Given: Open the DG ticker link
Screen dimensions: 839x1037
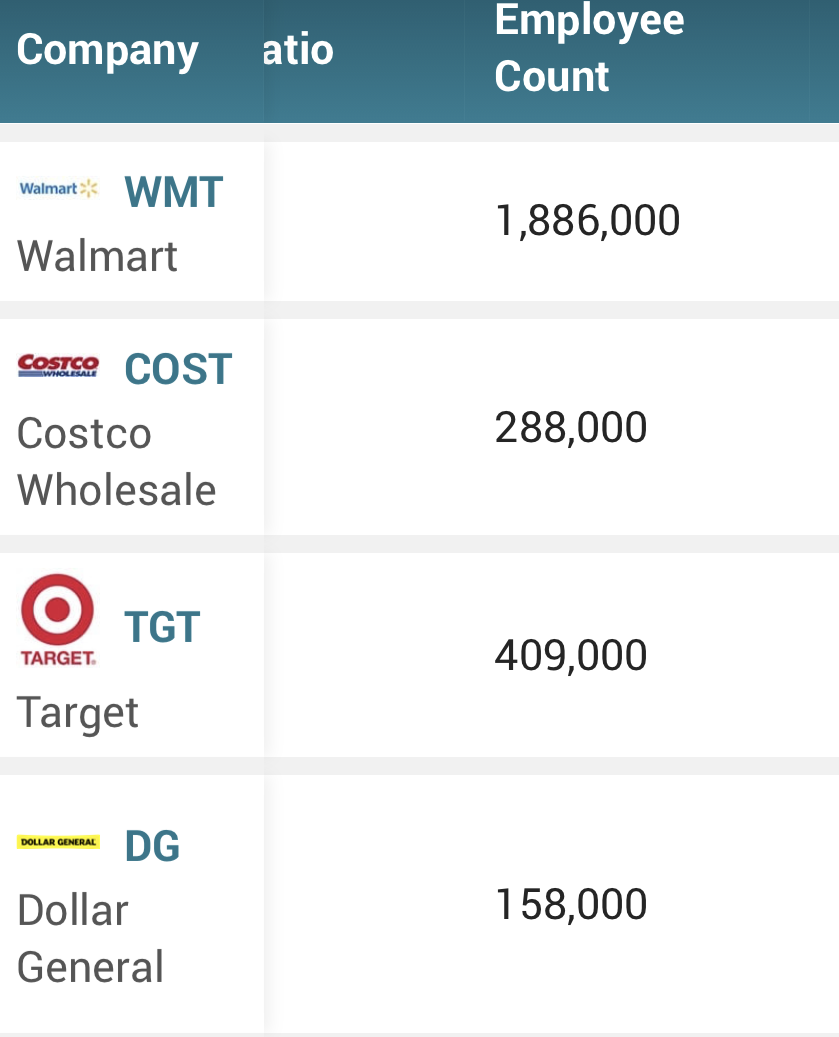Looking at the screenshot, I should [152, 846].
